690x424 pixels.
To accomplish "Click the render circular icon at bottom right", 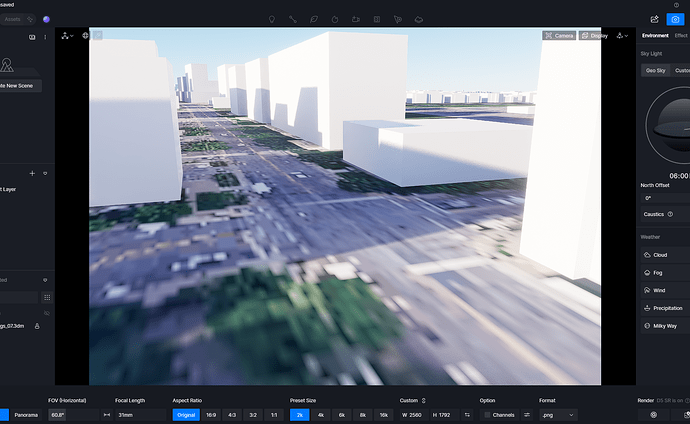I will tap(653, 415).
